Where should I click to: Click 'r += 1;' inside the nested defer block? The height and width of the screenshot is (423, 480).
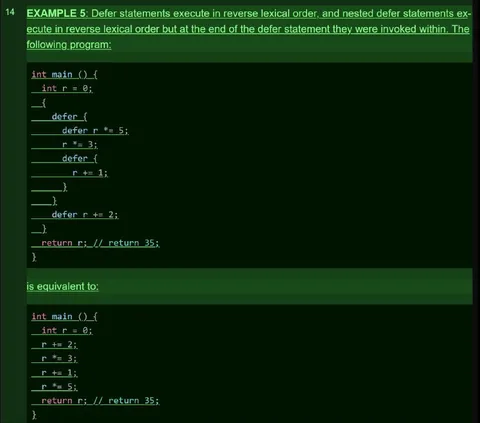coord(90,173)
